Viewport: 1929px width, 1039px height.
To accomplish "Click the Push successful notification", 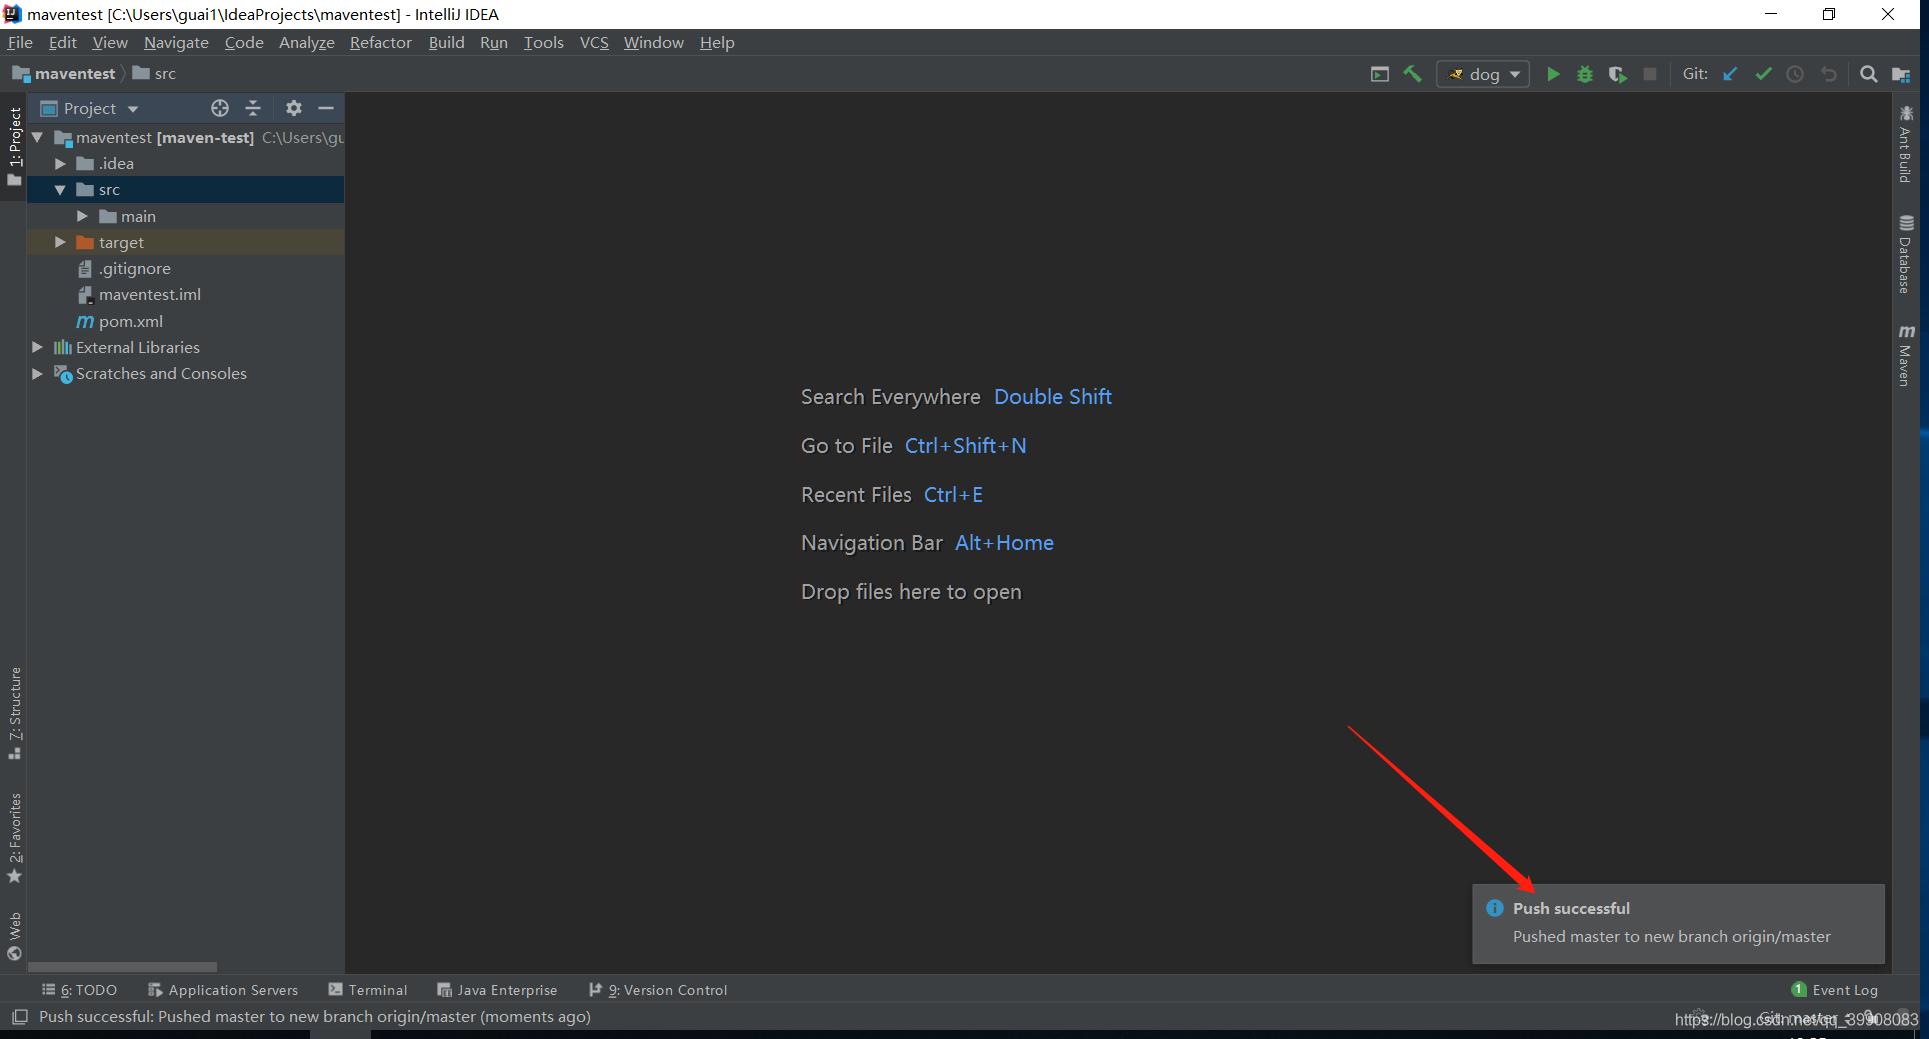I will click(x=1678, y=923).
